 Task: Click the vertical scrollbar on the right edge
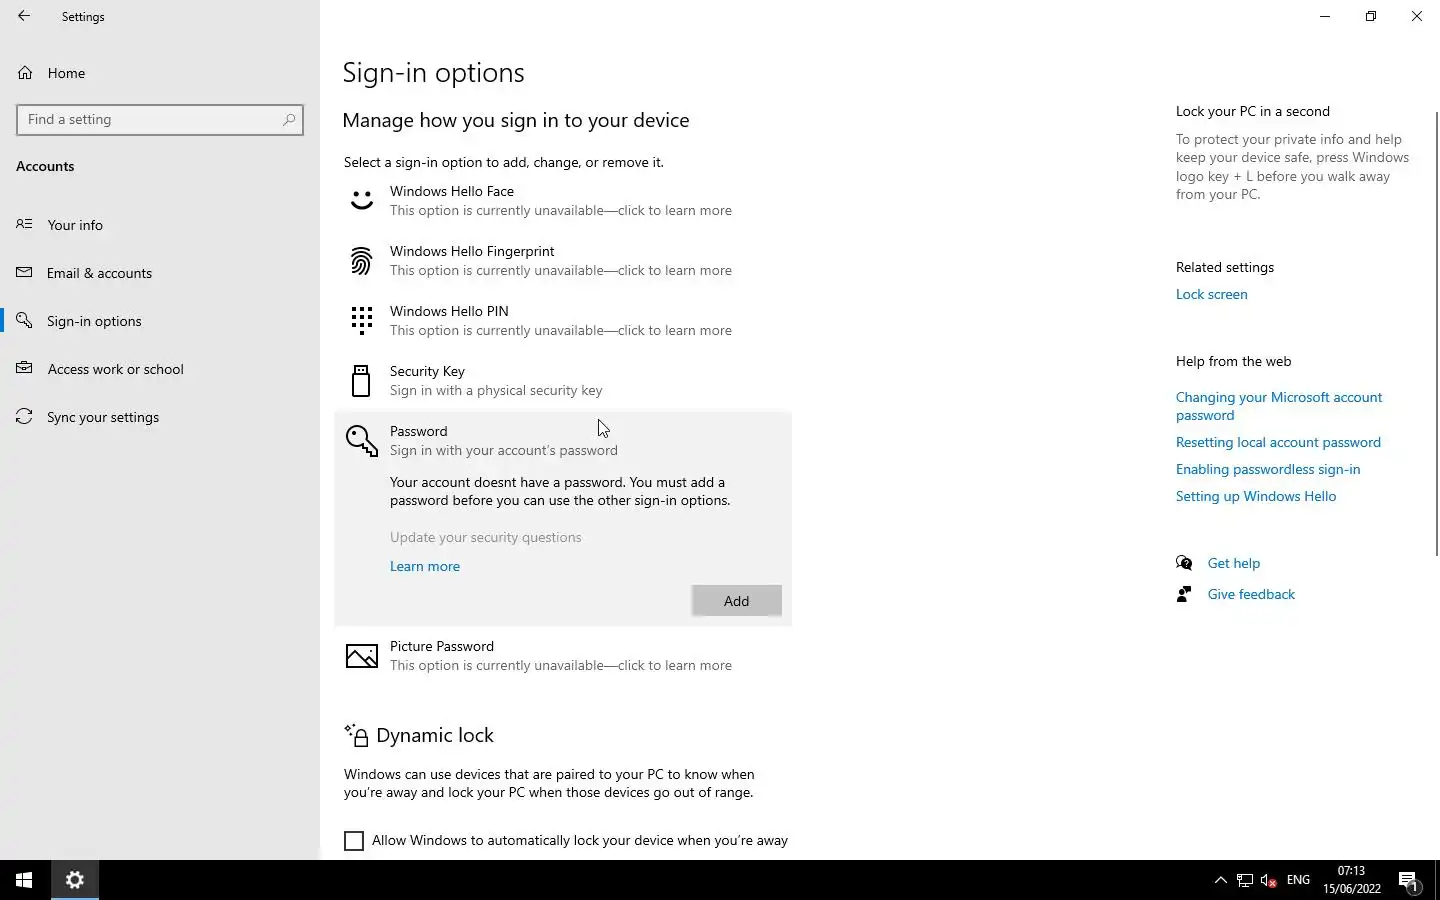click(1437, 333)
